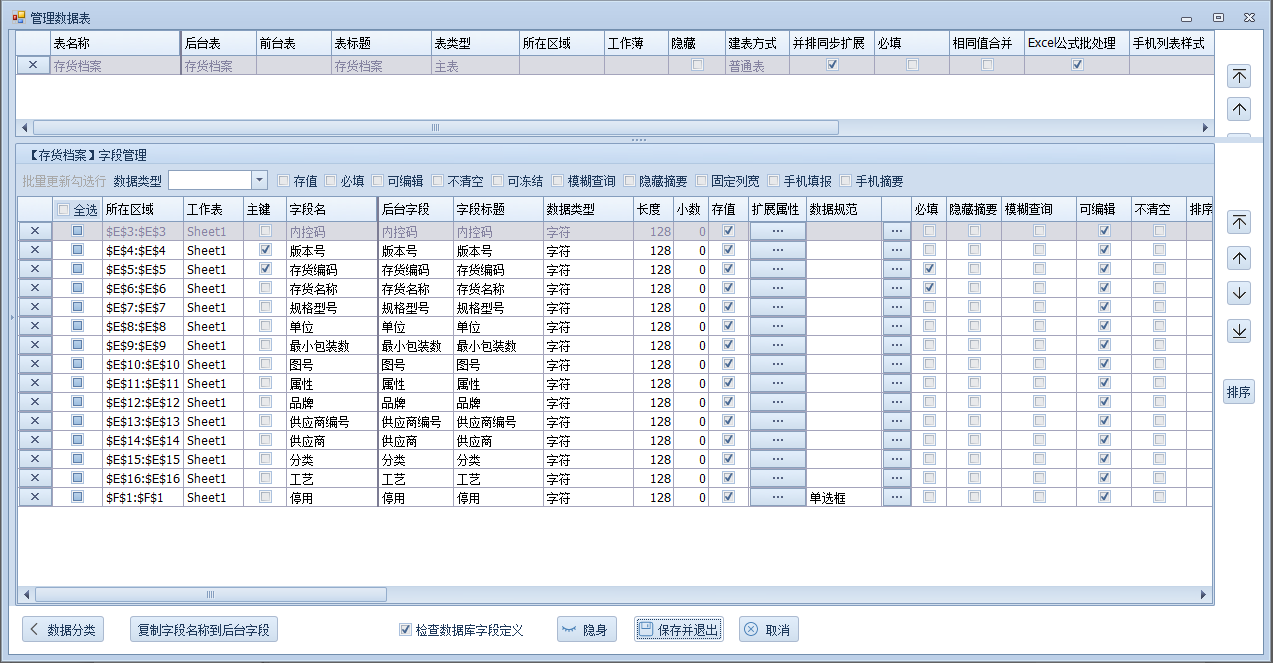Move selected field down one position

pyautogui.click(x=1239, y=294)
